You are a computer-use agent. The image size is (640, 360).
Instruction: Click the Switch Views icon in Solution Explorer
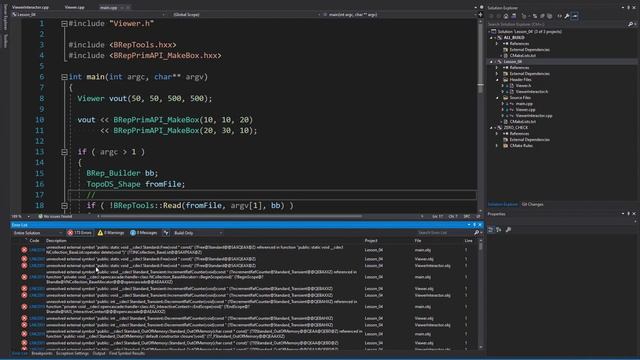point(514,16)
